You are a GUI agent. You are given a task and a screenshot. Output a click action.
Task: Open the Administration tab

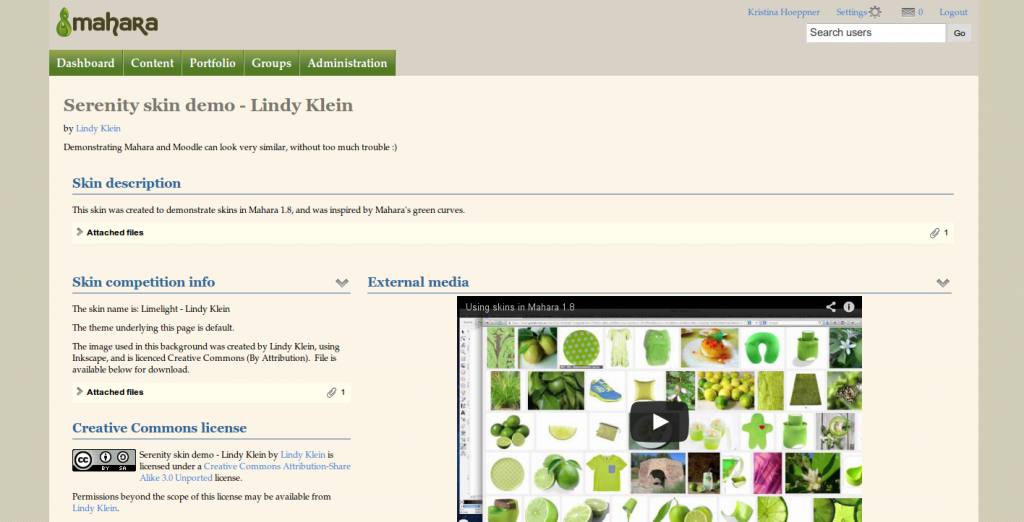click(347, 63)
